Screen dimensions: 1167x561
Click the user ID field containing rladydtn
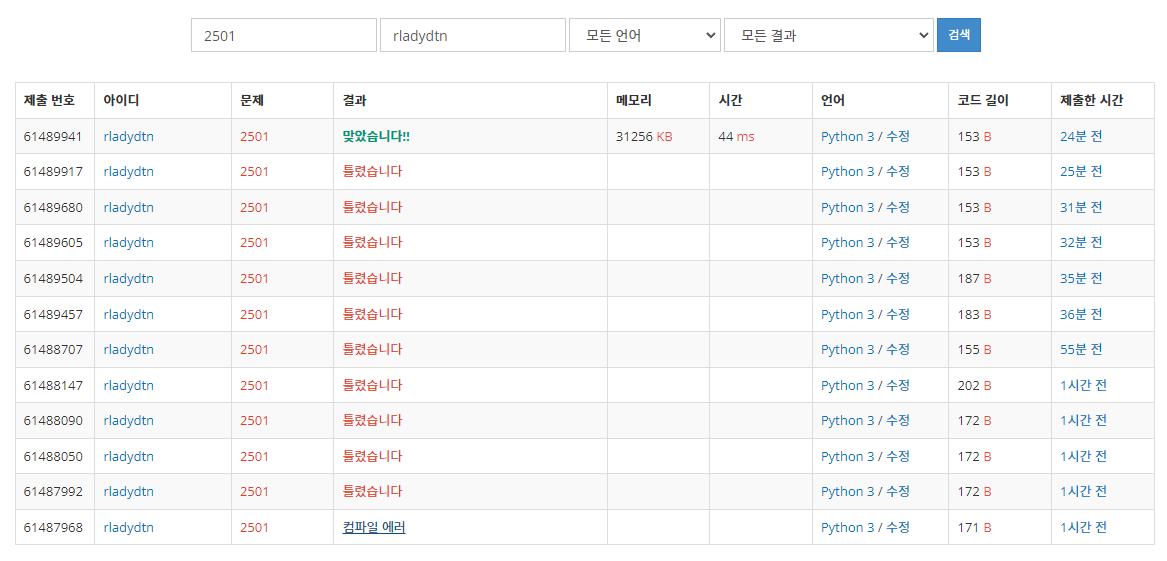(x=473, y=35)
